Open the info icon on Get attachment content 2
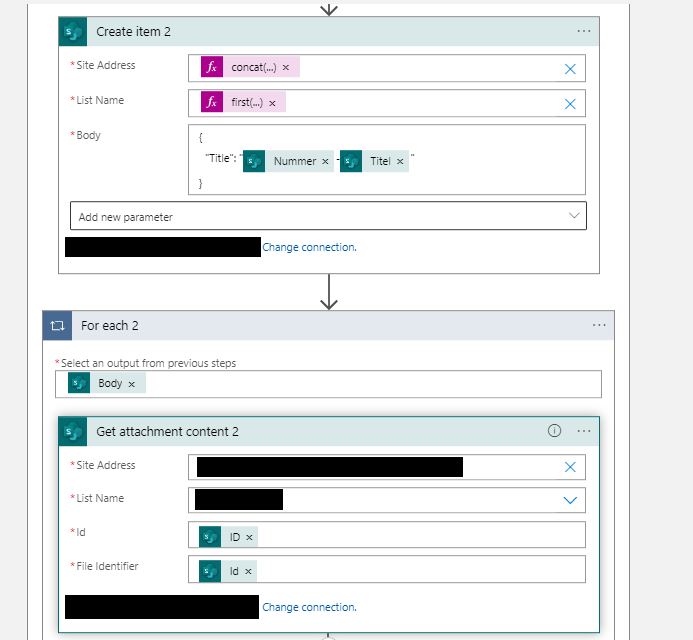693x640 pixels. (x=554, y=430)
